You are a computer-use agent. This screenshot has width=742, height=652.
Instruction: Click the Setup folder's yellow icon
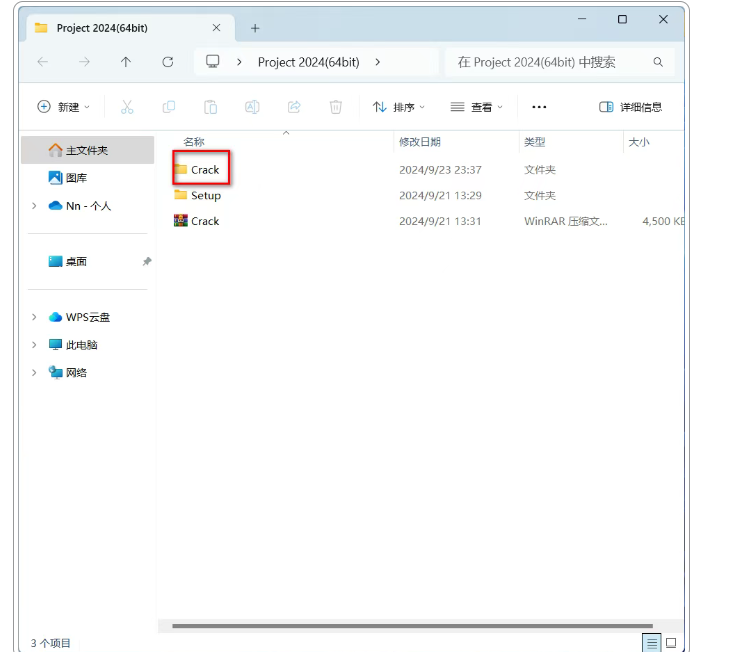181,195
